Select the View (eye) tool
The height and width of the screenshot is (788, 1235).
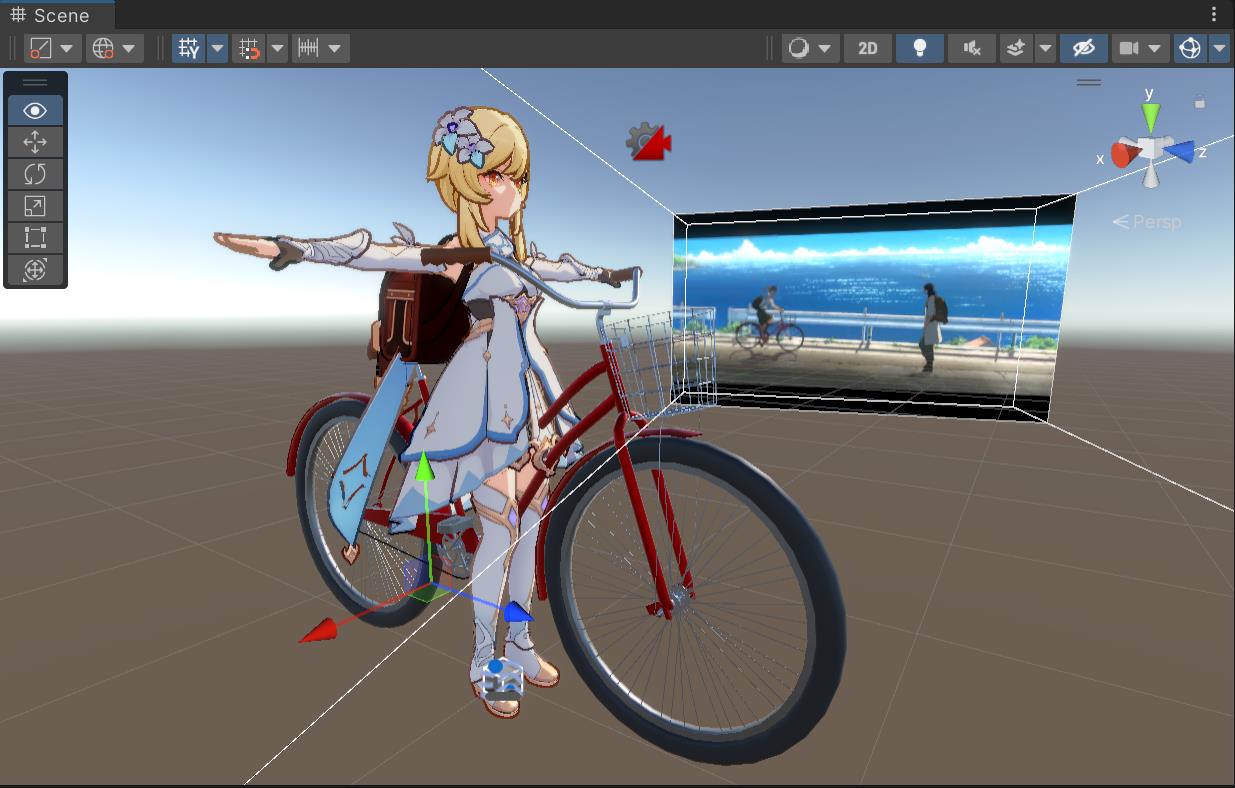35,110
